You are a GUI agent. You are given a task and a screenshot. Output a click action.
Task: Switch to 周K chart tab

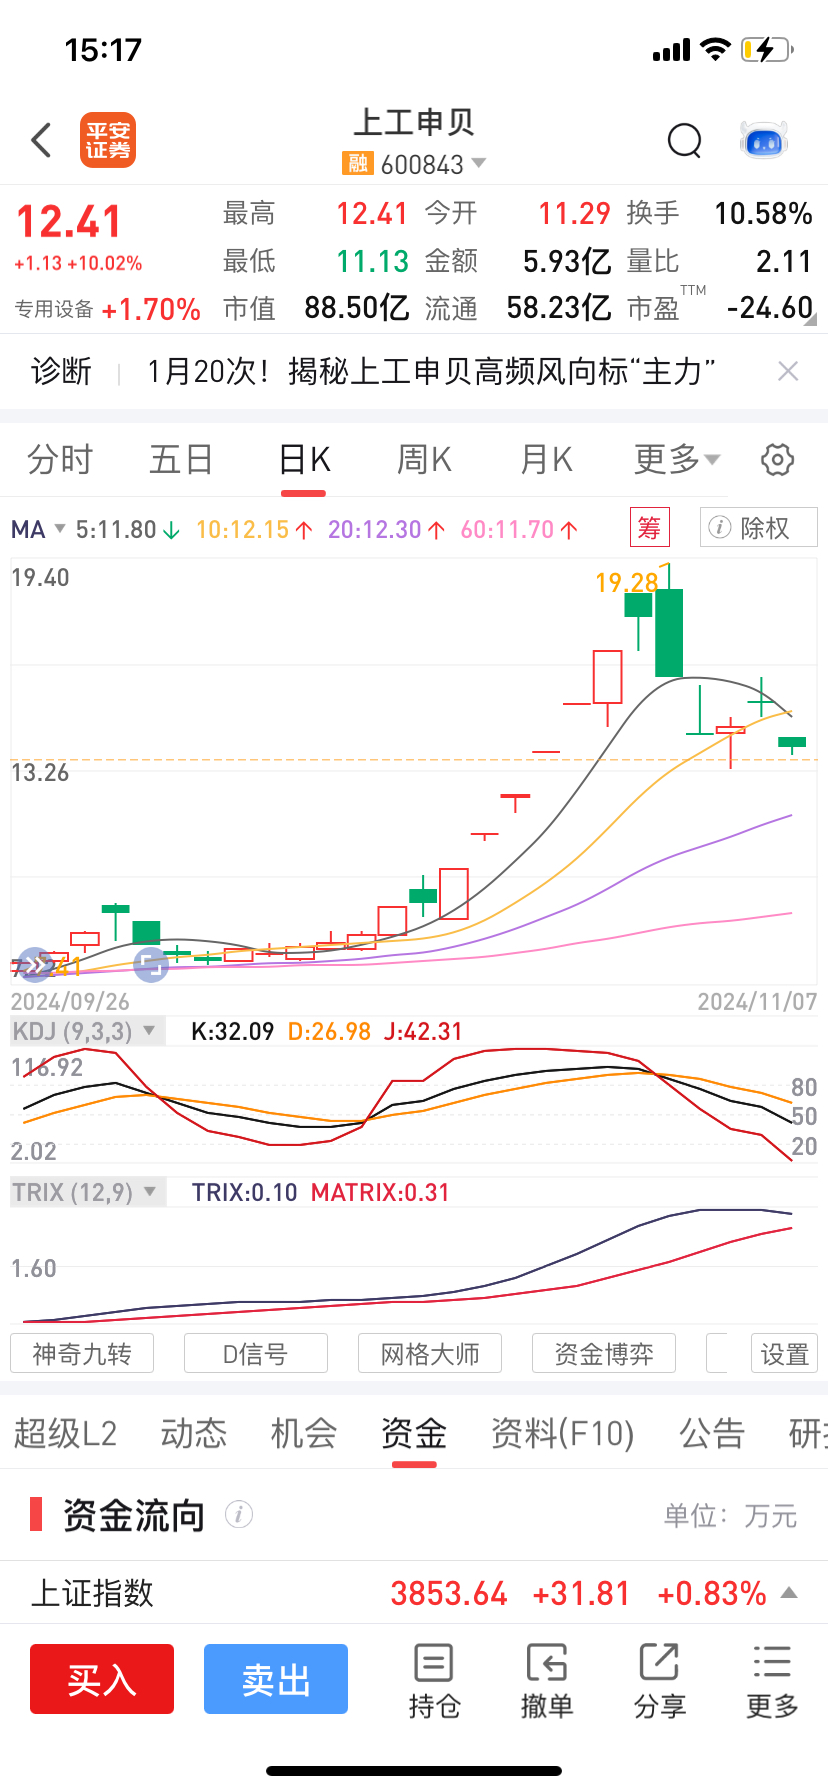[424, 460]
